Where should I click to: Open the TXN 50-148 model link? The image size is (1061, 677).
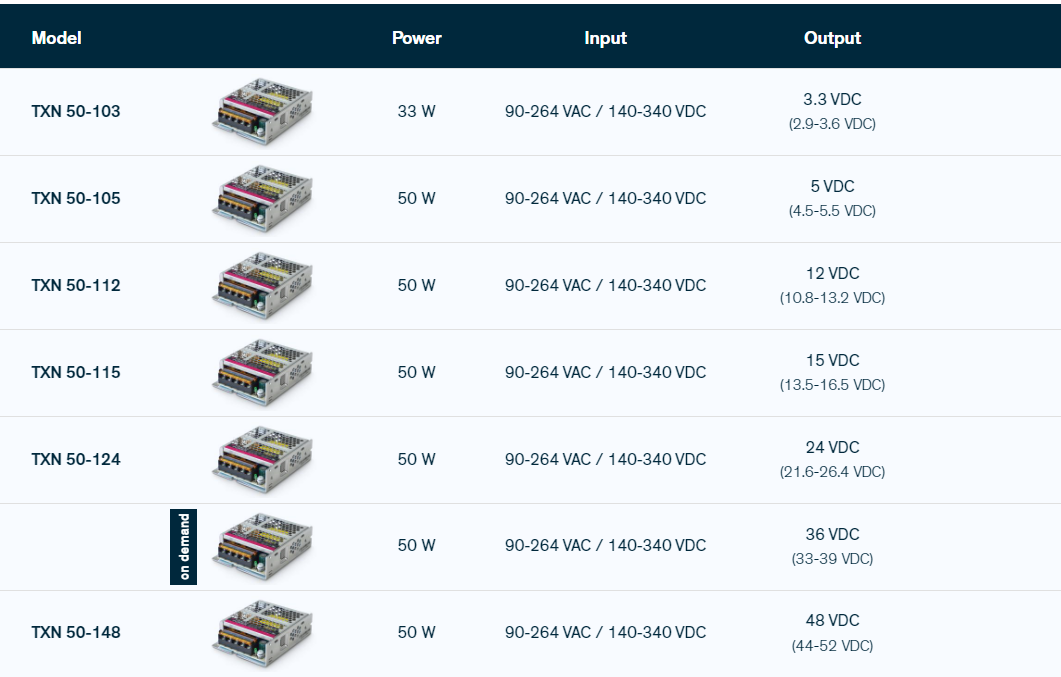click(76, 633)
